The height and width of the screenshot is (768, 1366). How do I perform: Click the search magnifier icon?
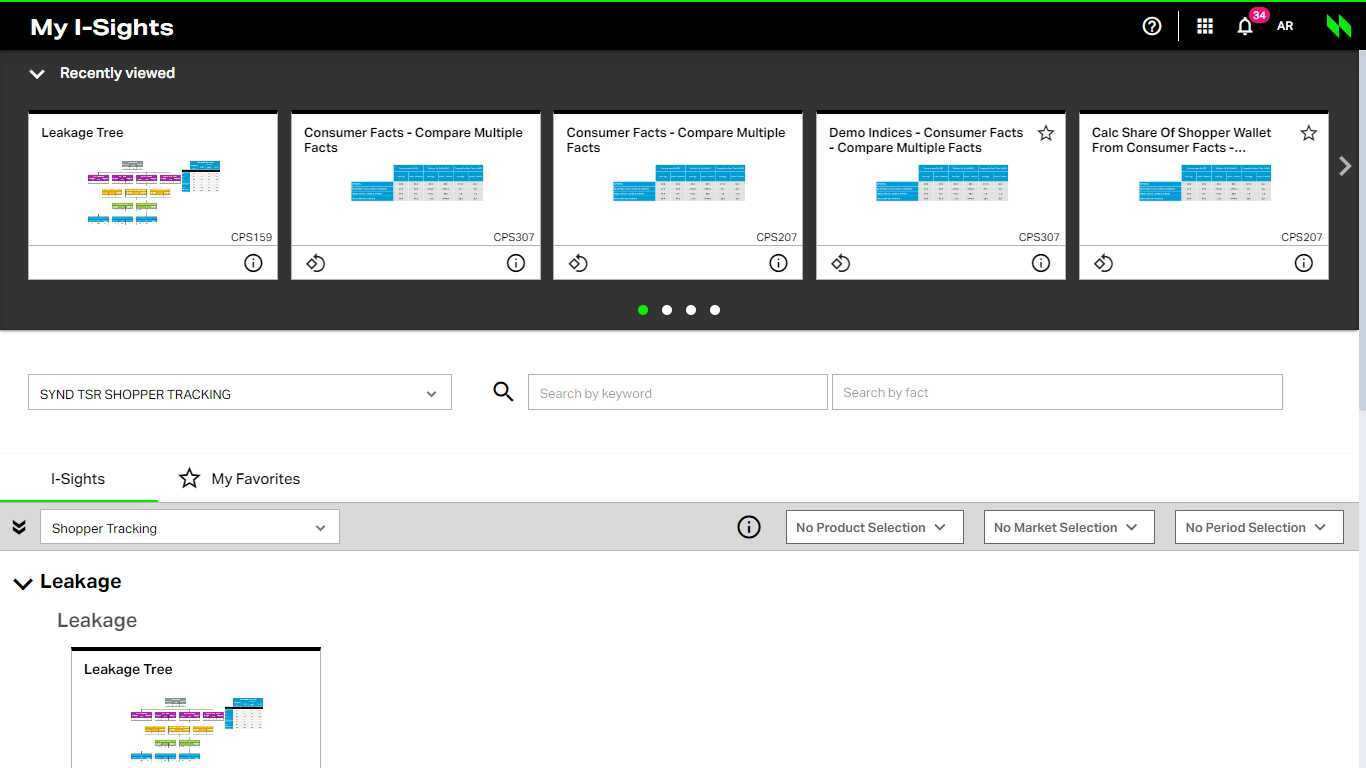pyautogui.click(x=503, y=392)
